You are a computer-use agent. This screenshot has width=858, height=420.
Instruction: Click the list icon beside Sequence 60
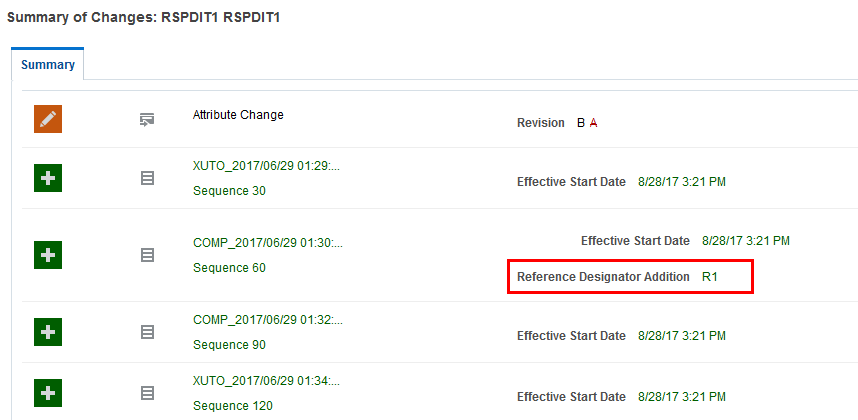point(147,255)
